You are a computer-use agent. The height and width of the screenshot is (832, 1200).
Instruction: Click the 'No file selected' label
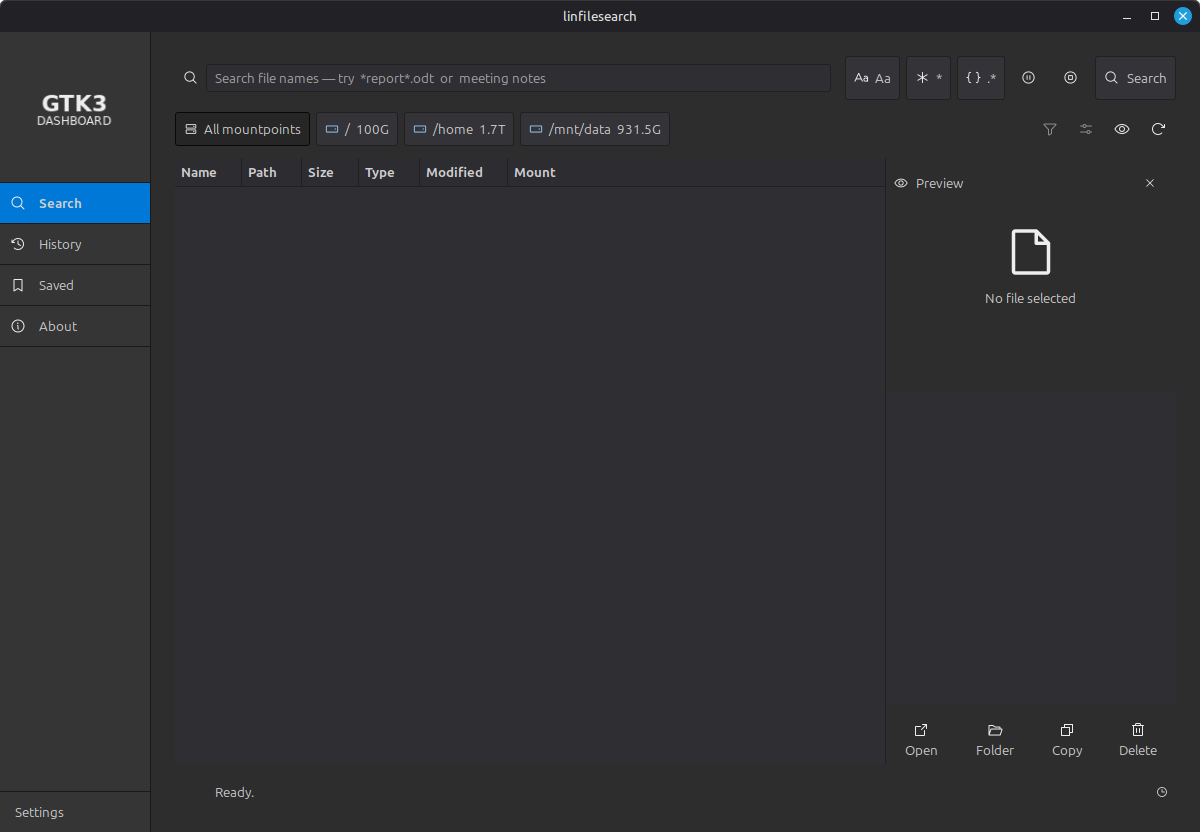pyautogui.click(x=1030, y=298)
